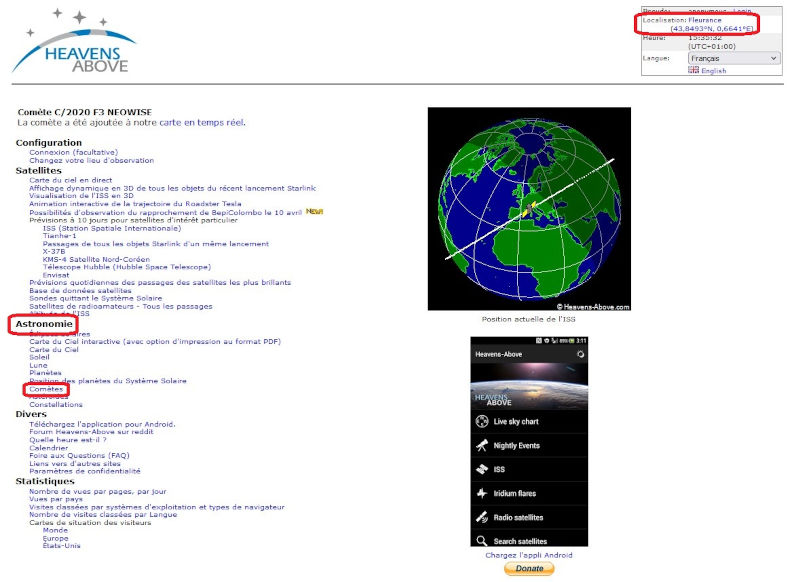Open the 'carte en temps réel' link

click(x=202, y=122)
